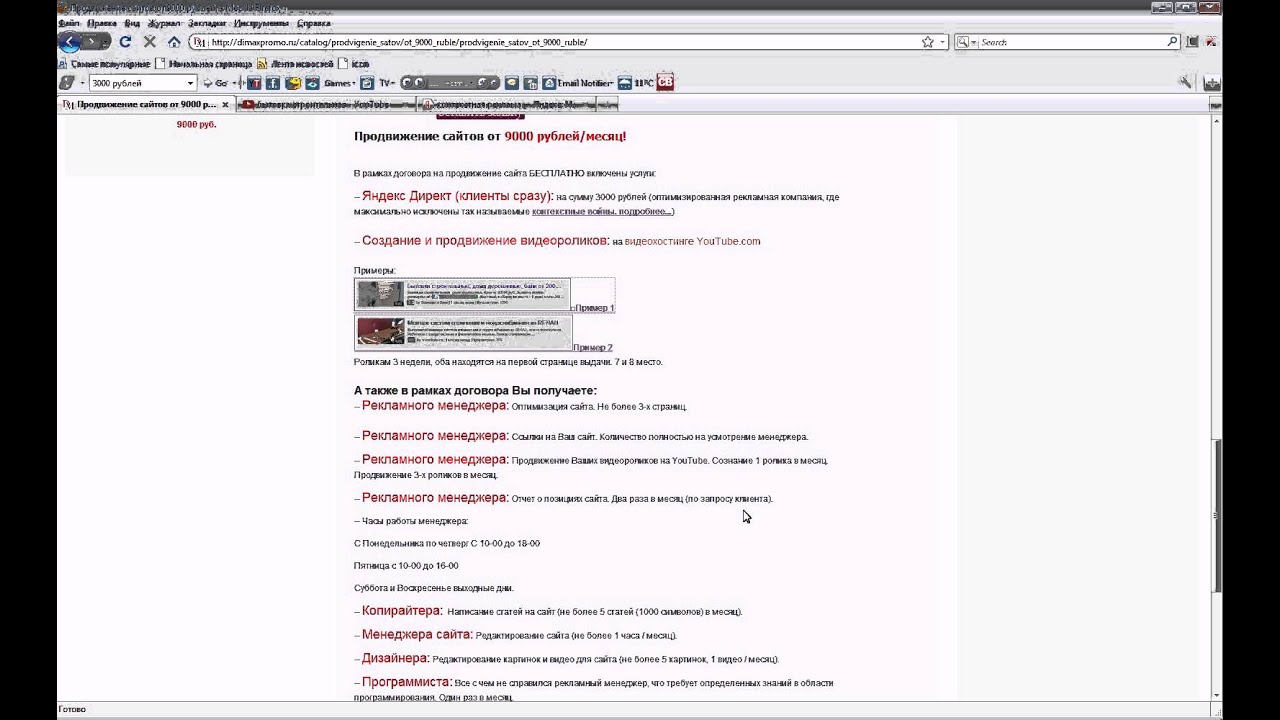Submit search with the magnifier button

[x=1173, y=42]
